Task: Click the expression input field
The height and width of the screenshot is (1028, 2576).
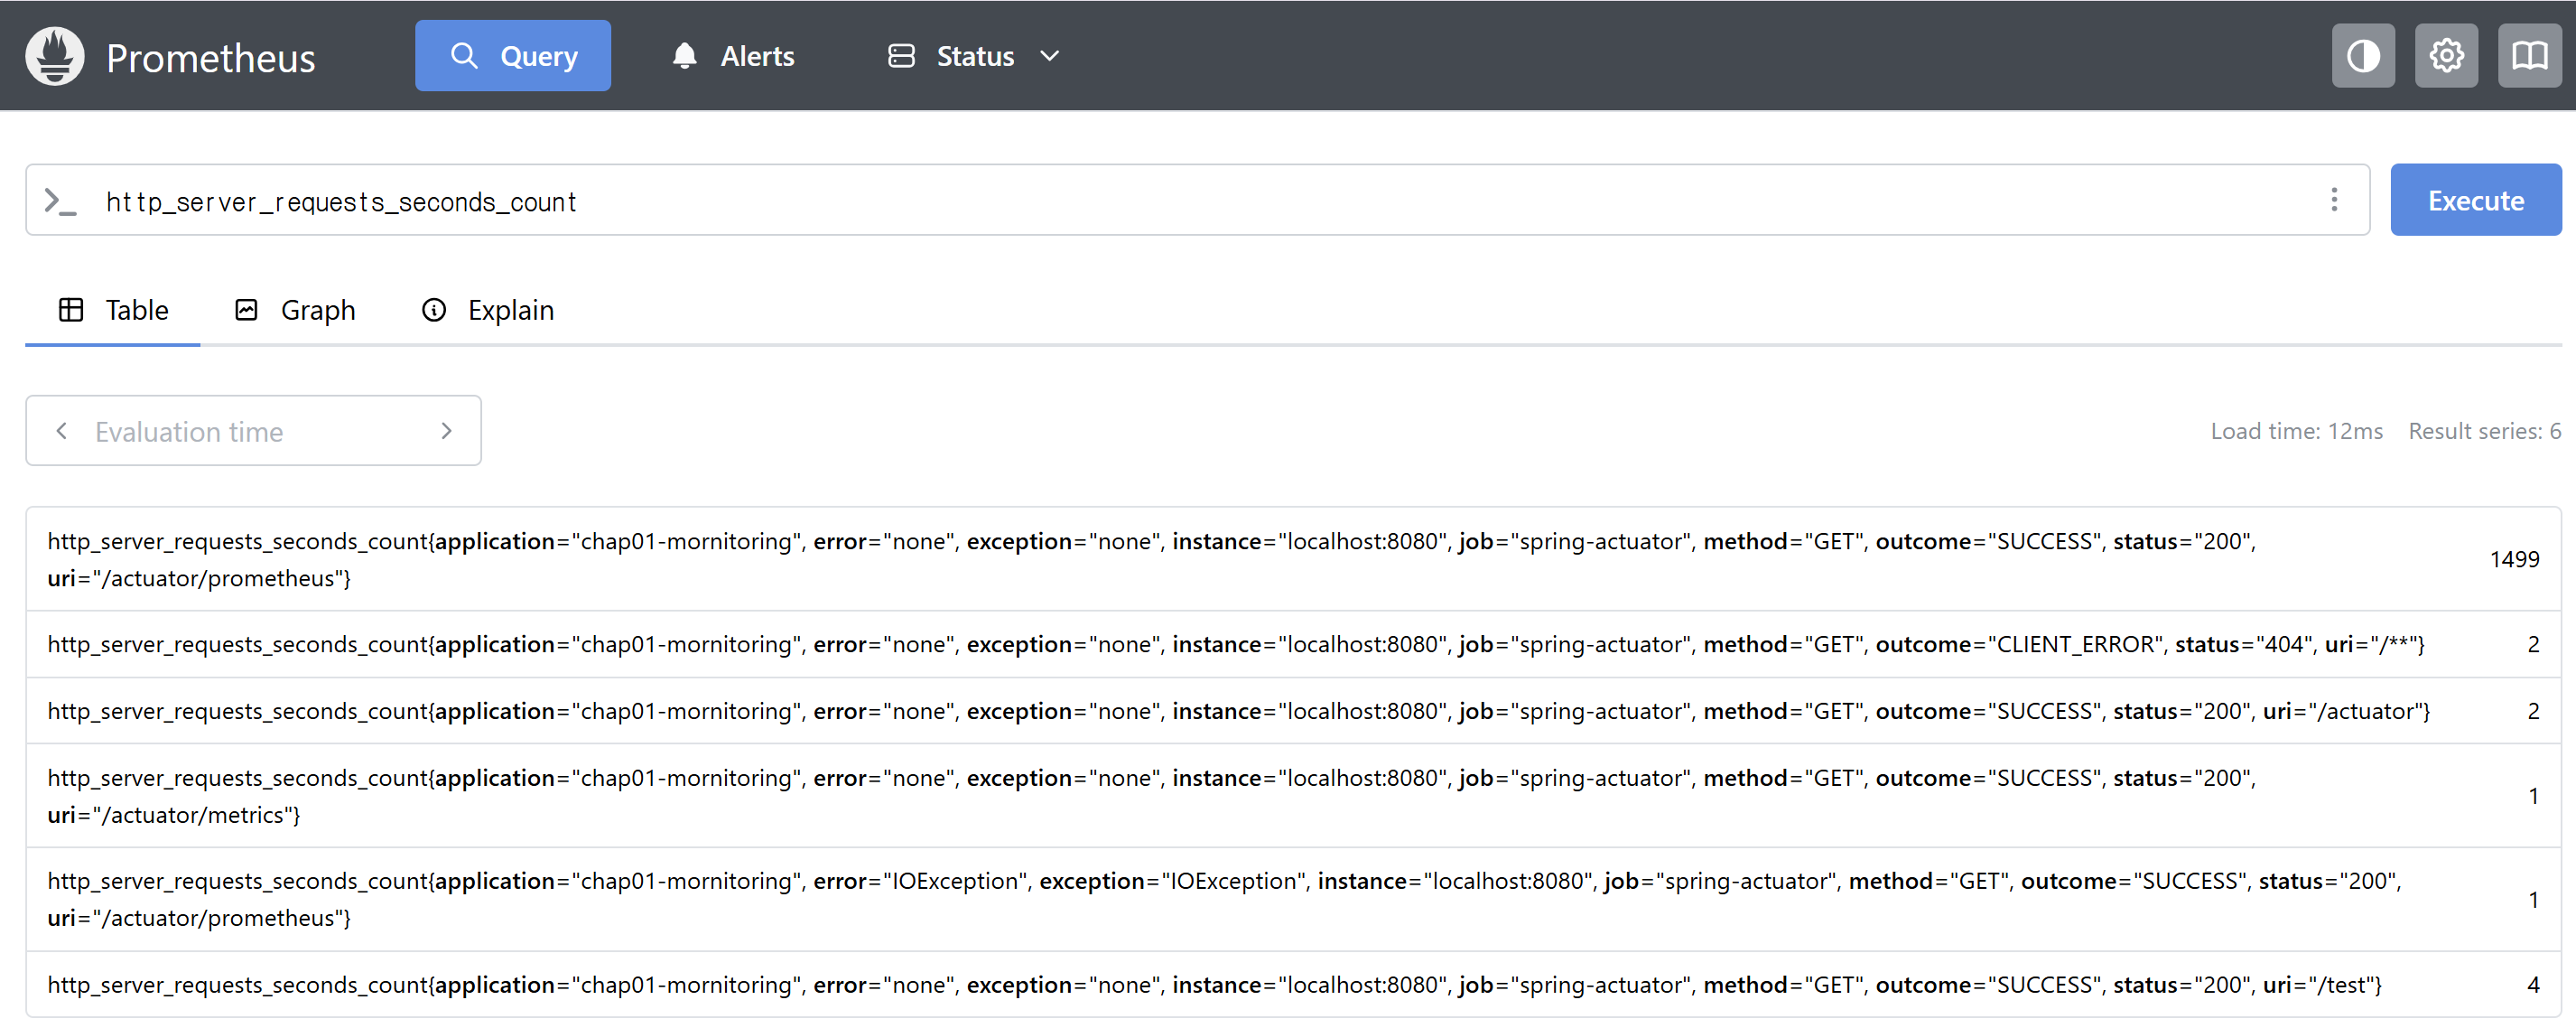Action: point(1200,201)
